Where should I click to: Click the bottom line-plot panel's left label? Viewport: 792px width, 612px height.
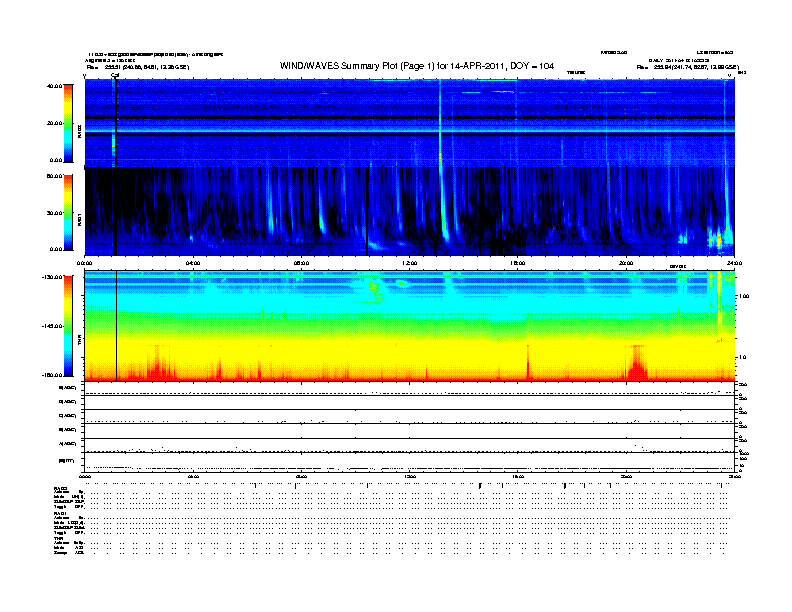pos(67,461)
